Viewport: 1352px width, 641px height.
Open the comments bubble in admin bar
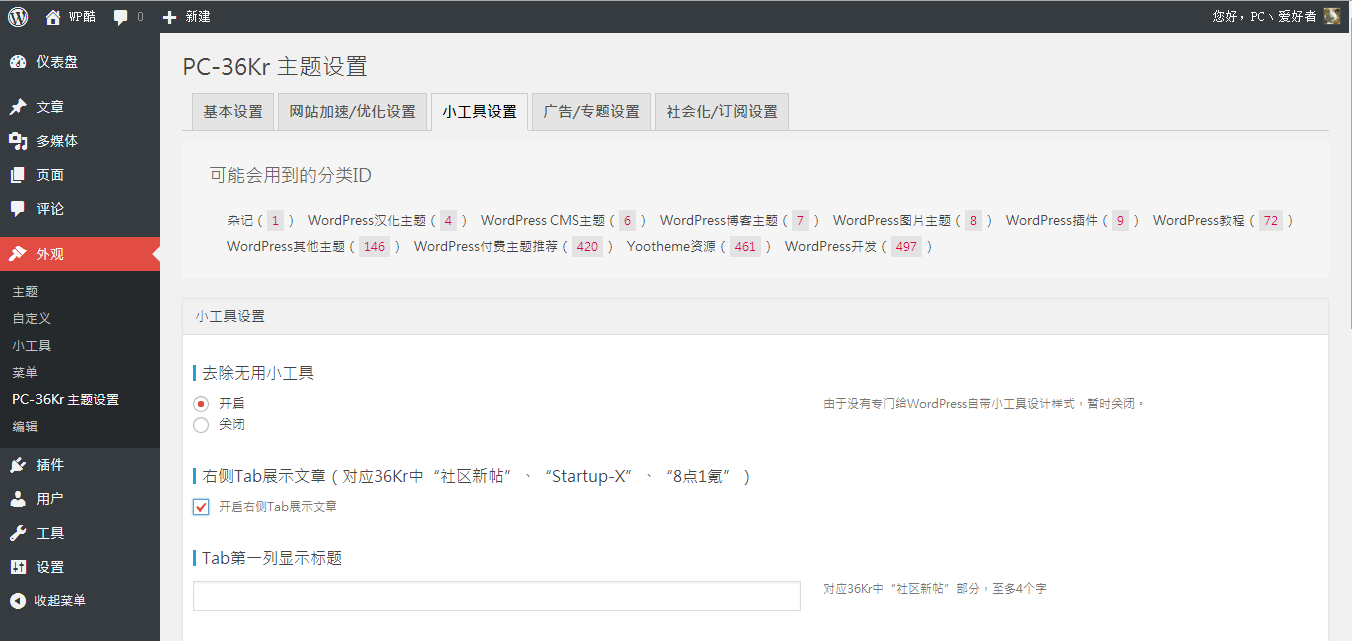pyautogui.click(x=121, y=17)
